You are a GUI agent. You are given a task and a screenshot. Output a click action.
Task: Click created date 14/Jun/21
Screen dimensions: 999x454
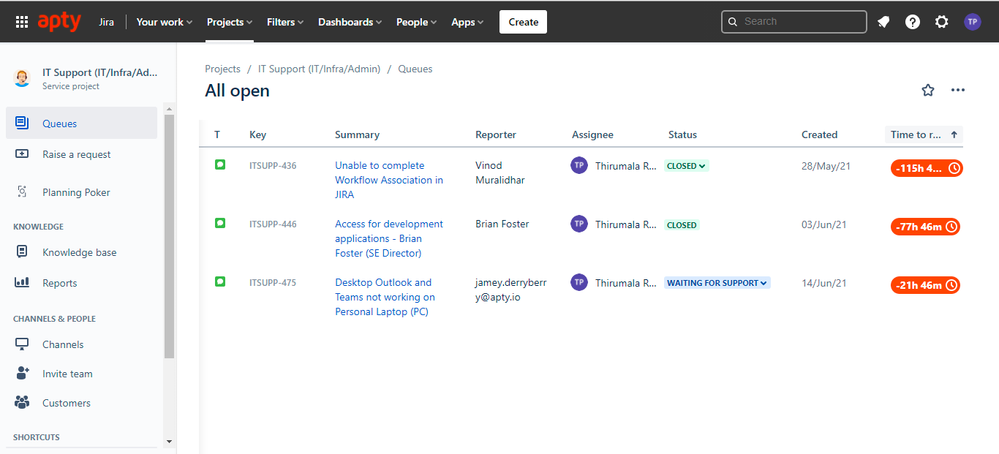point(824,283)
